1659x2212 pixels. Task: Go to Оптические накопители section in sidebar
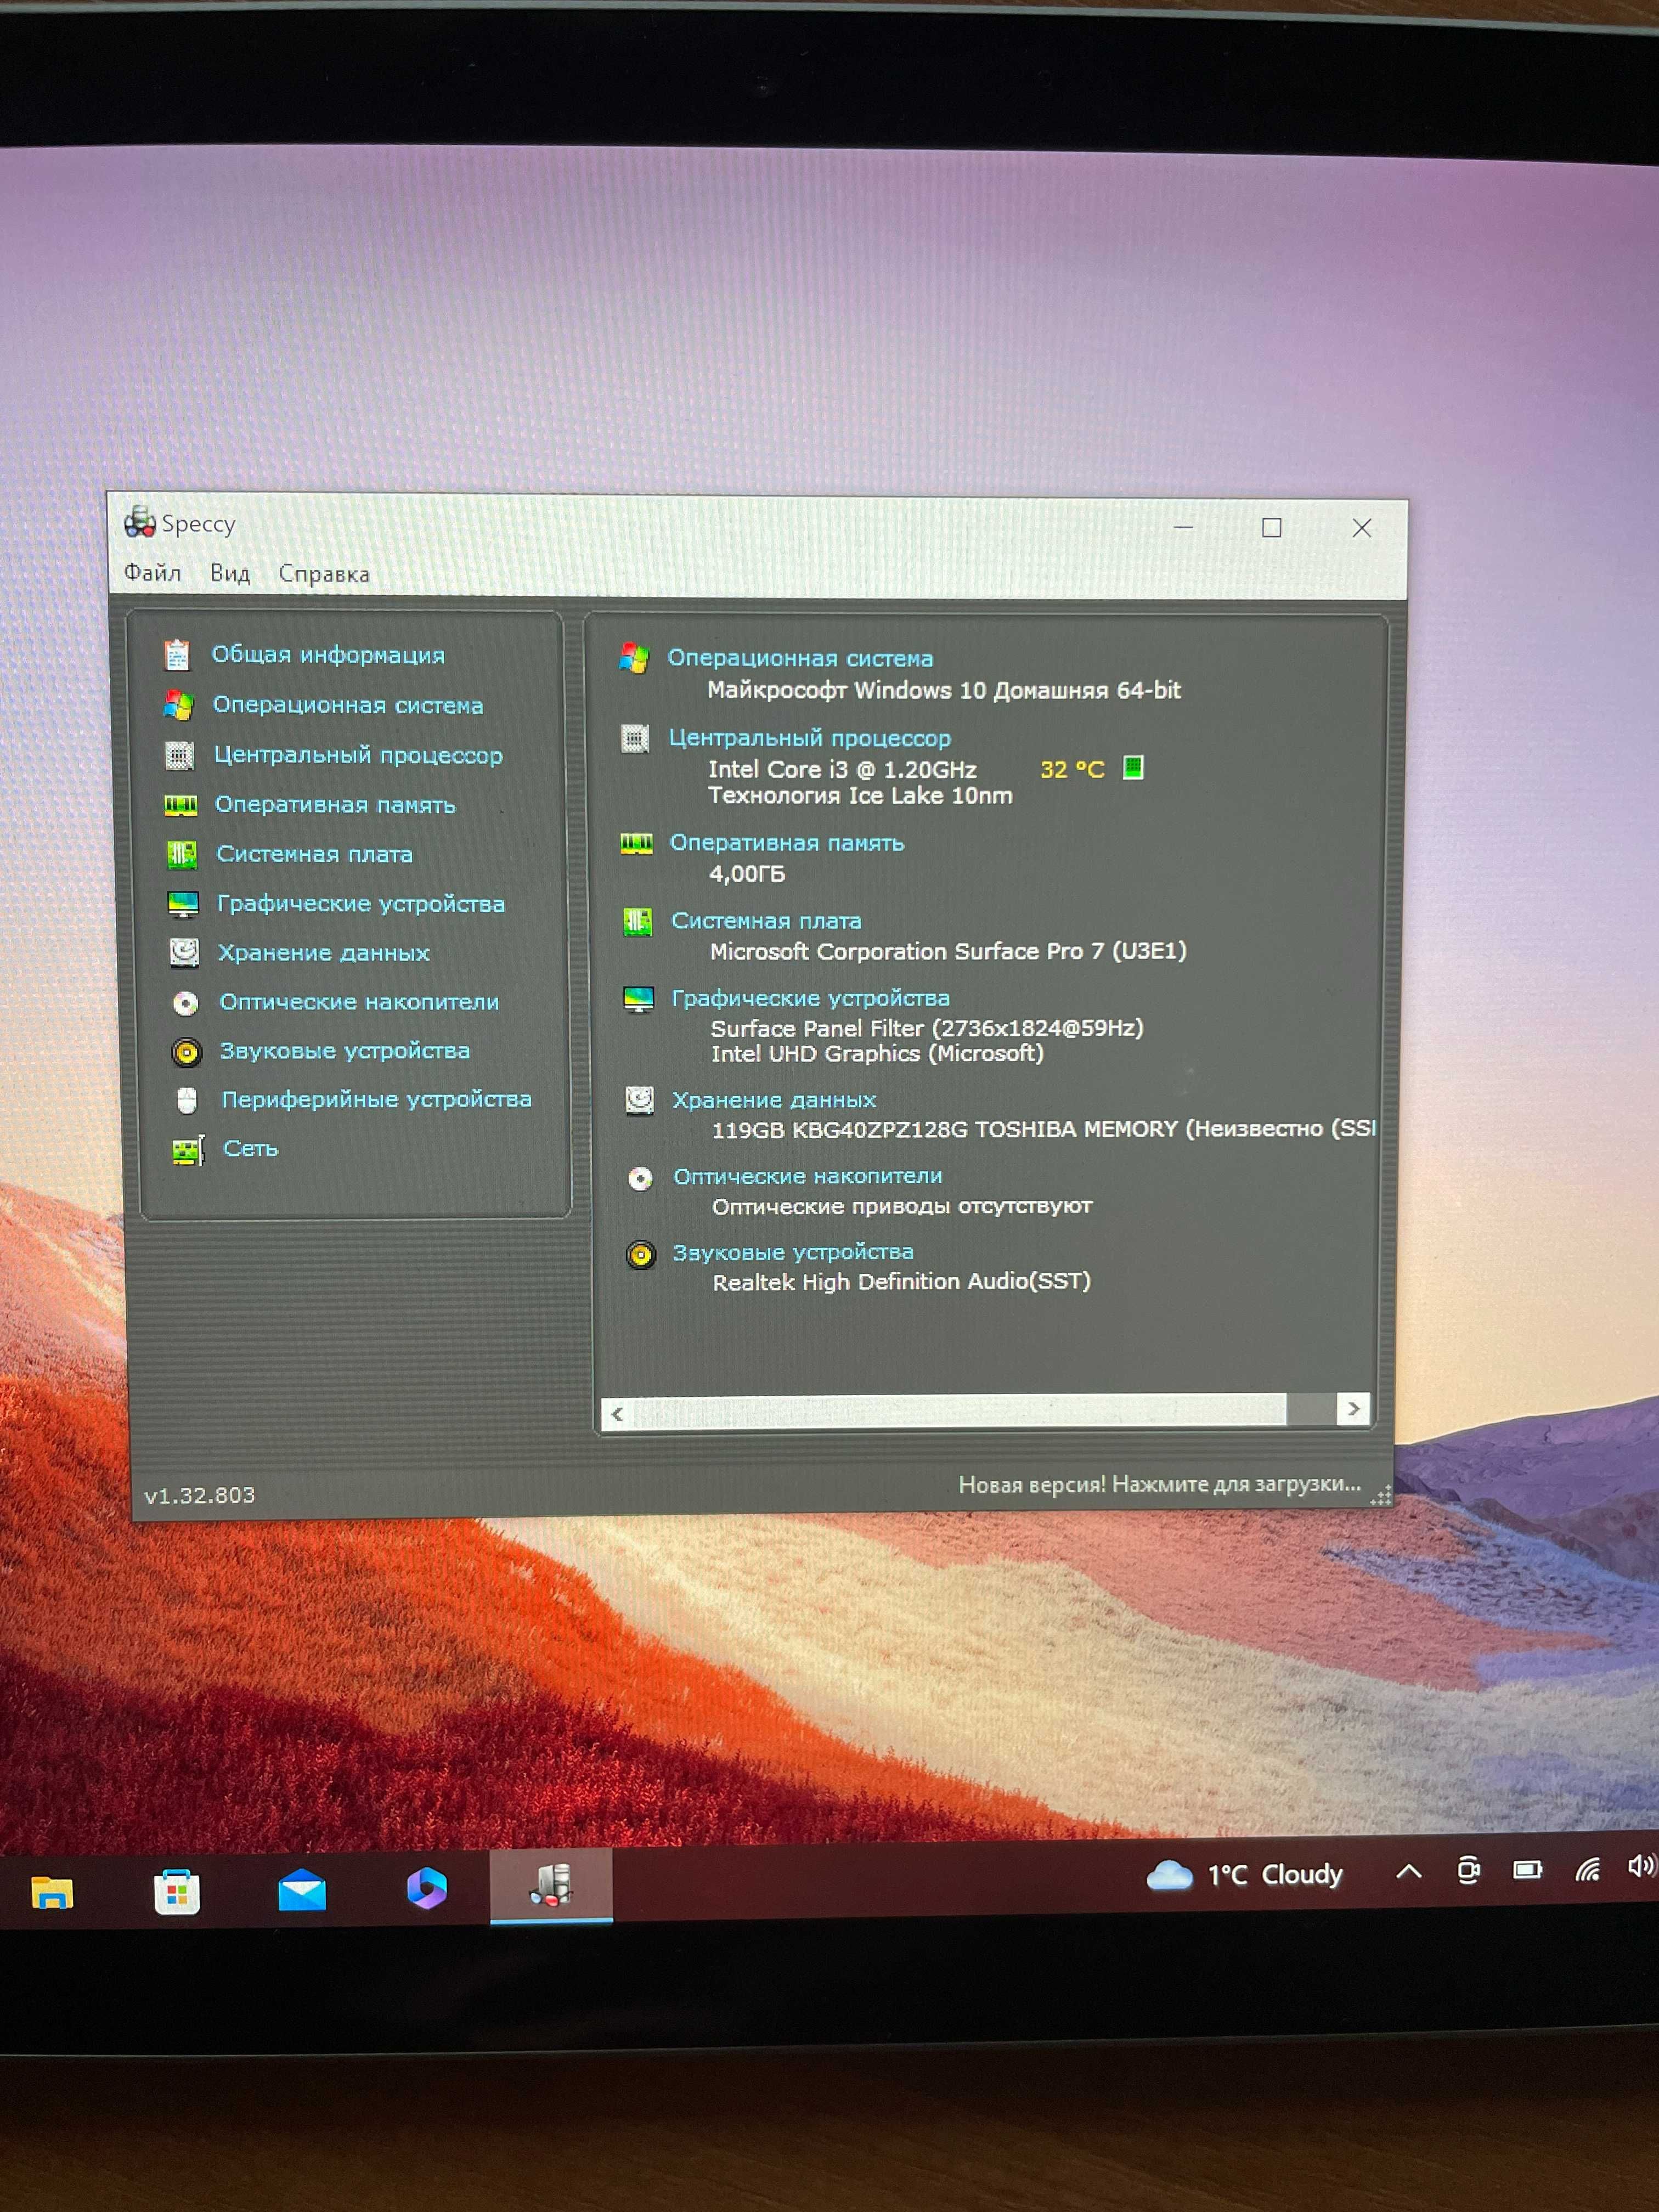[x=359, y=1002]
